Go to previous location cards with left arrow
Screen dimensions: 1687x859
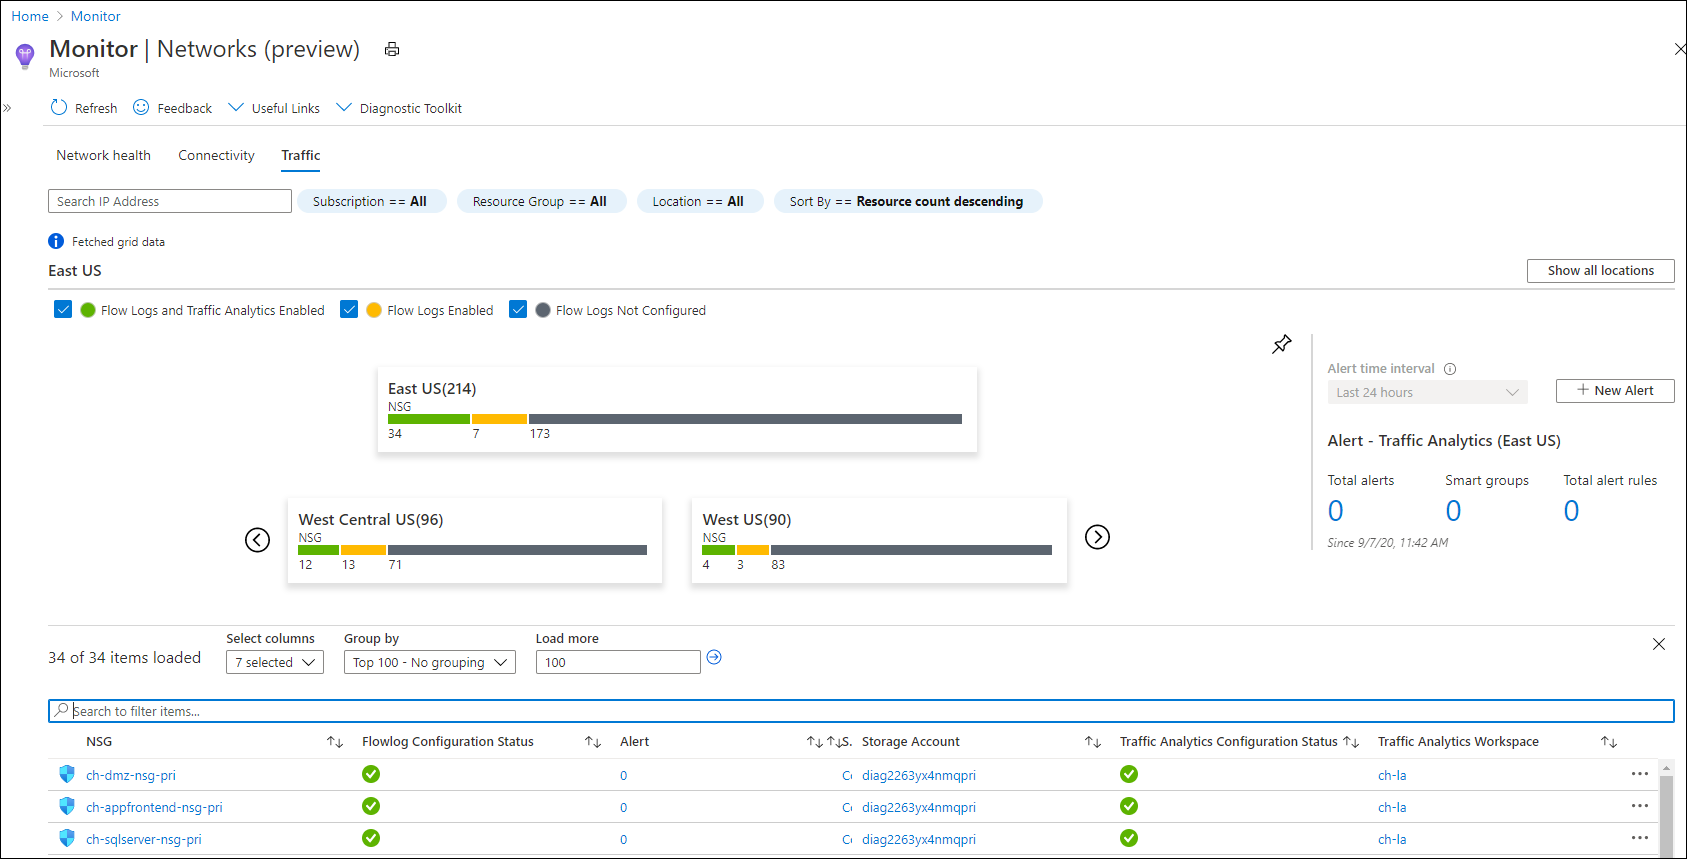(258, 539)
